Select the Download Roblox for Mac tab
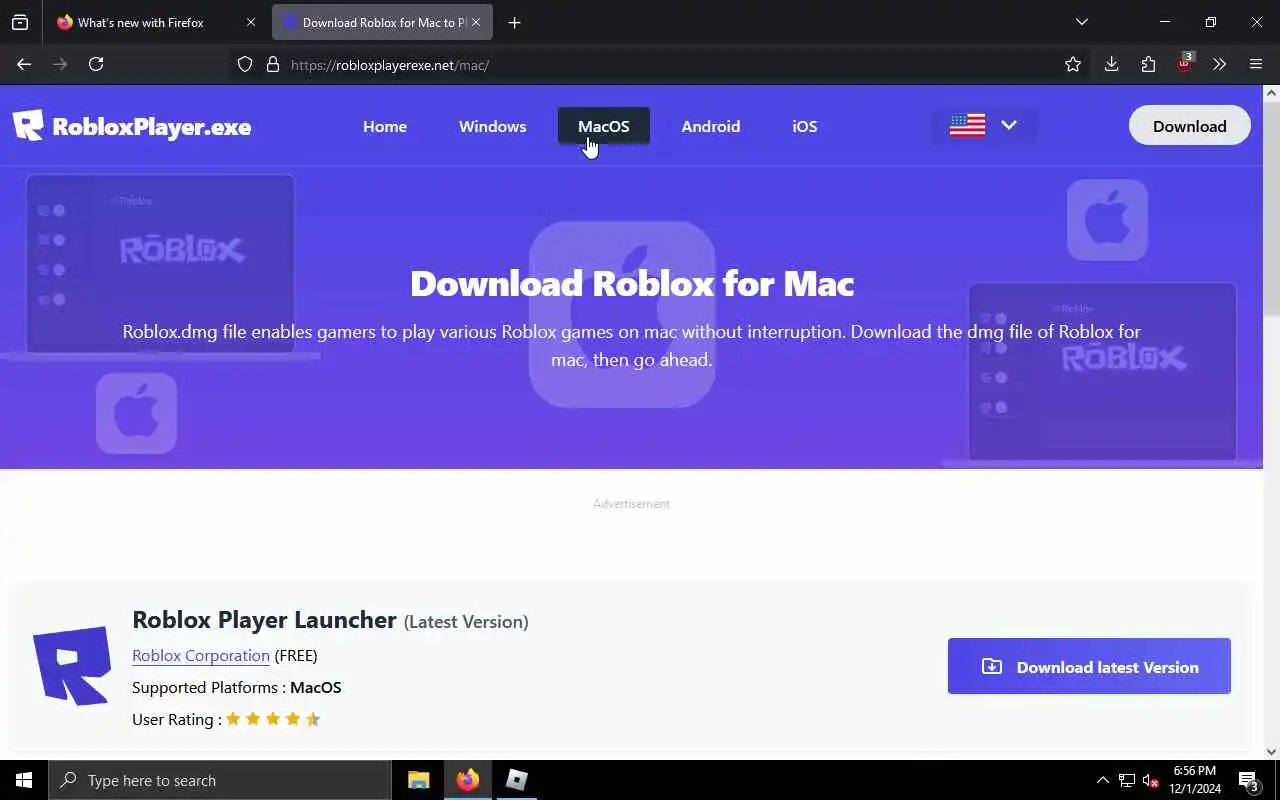The width and height of the screenshot is (1280, 800). [384, 22]
